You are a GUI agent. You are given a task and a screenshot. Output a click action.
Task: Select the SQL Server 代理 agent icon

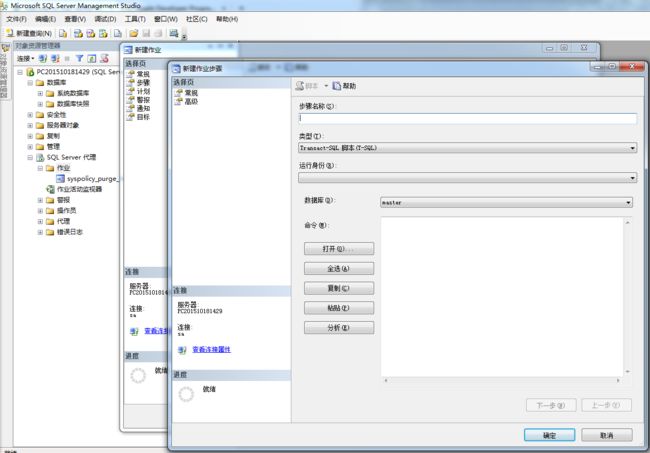[x=40, y=157]
